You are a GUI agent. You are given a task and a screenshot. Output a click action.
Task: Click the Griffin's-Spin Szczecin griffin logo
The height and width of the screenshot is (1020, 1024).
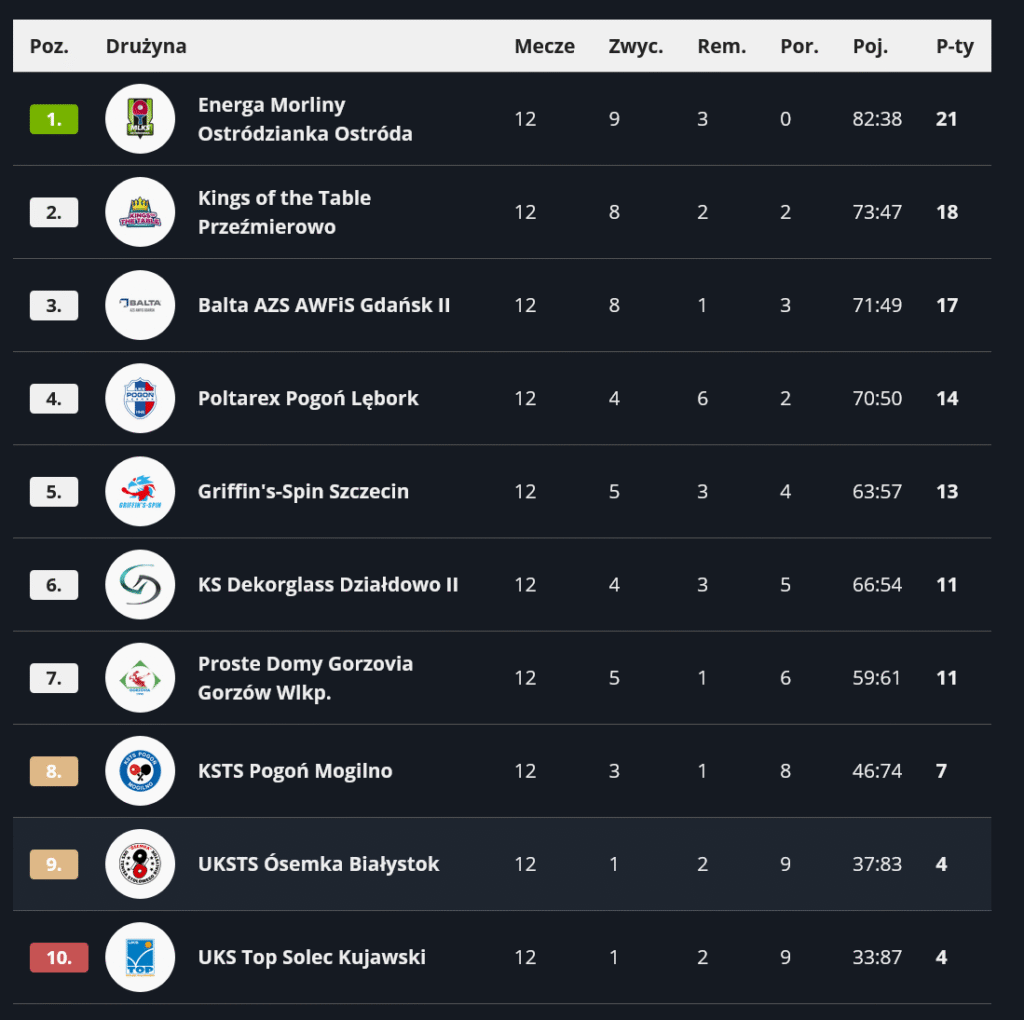click(x=140, y=492)
